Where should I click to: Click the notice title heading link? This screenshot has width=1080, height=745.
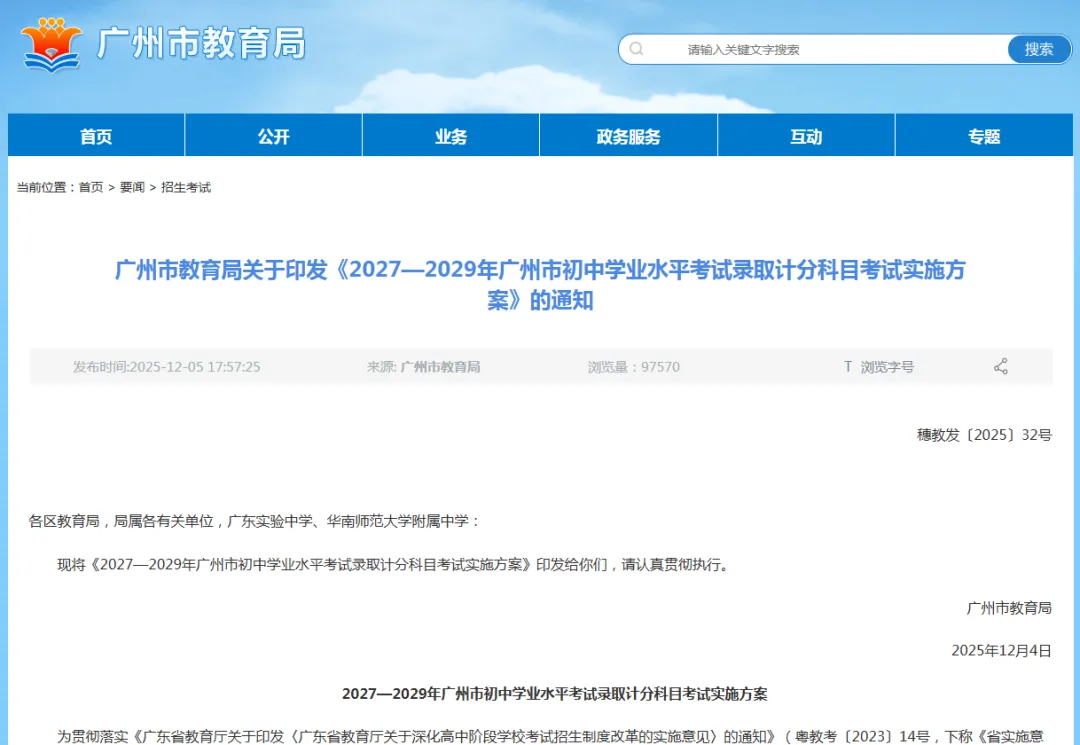pos(540,285)
